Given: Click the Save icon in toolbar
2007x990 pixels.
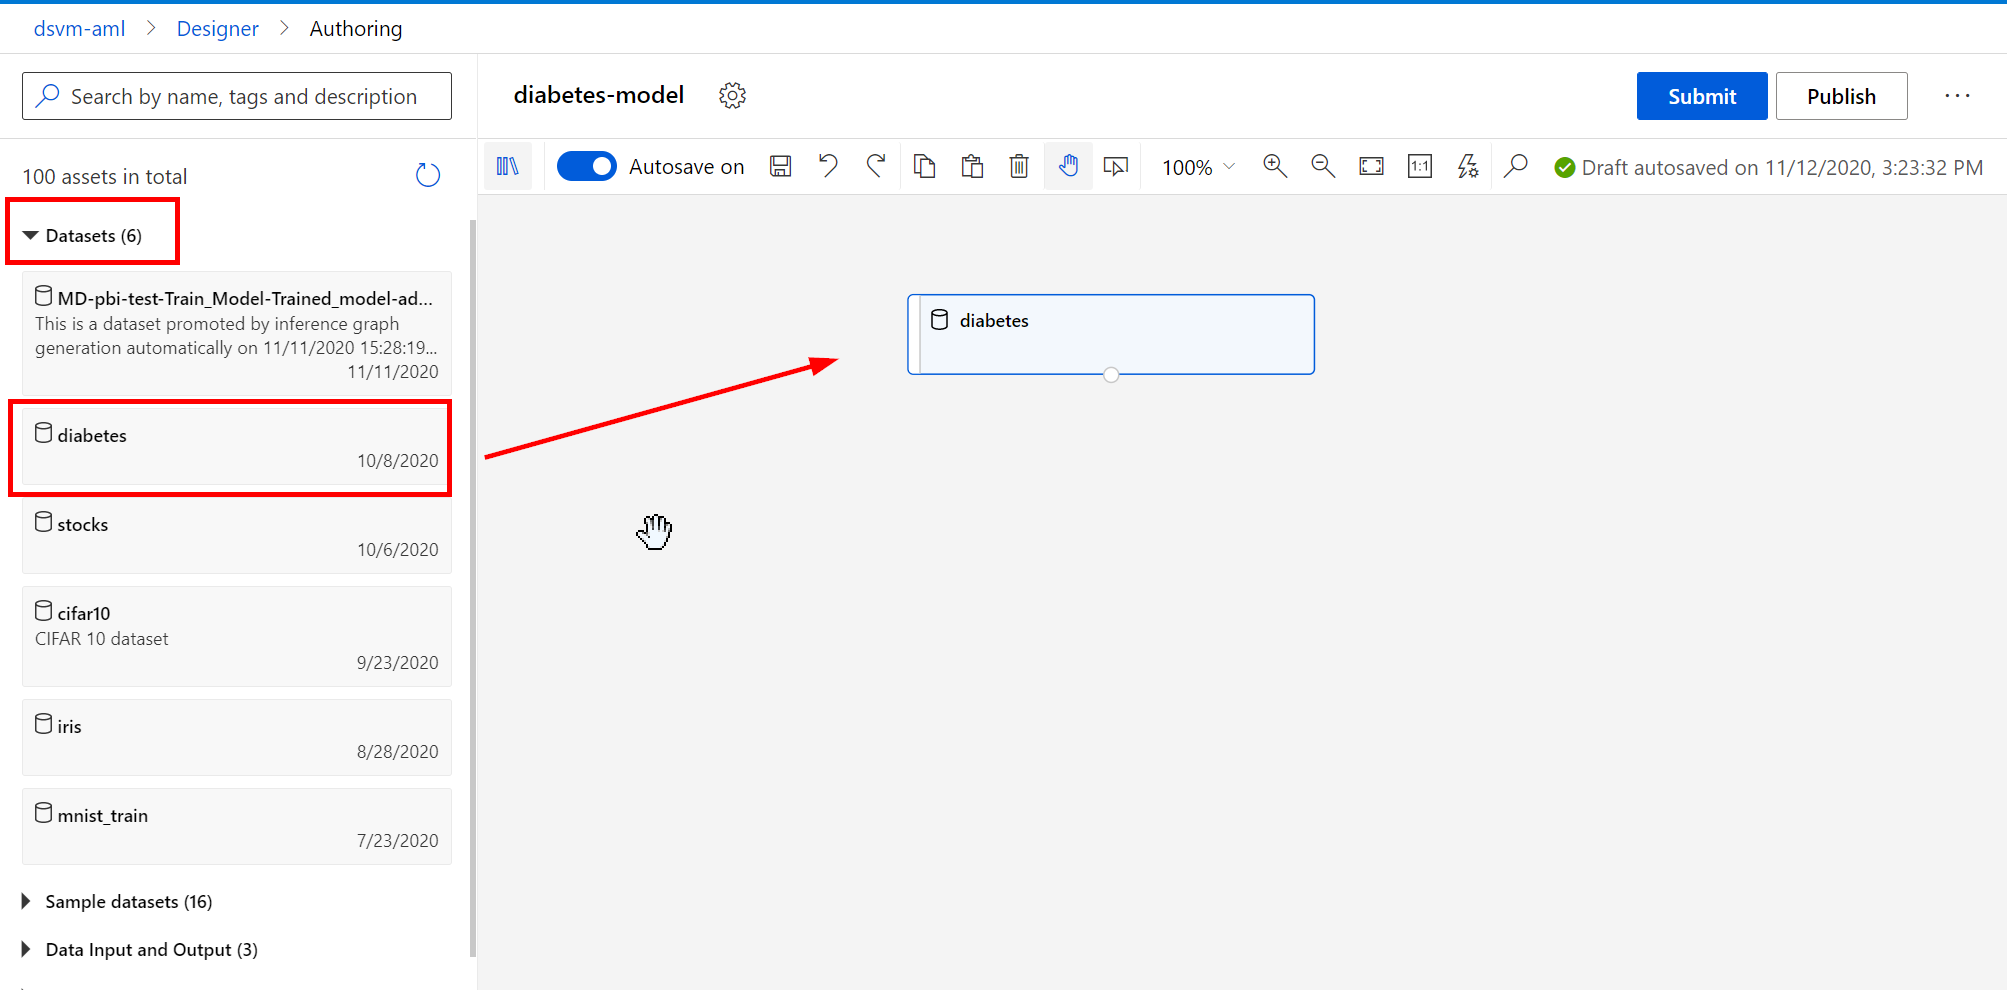Looking at the screenshot, I should 780,166.
